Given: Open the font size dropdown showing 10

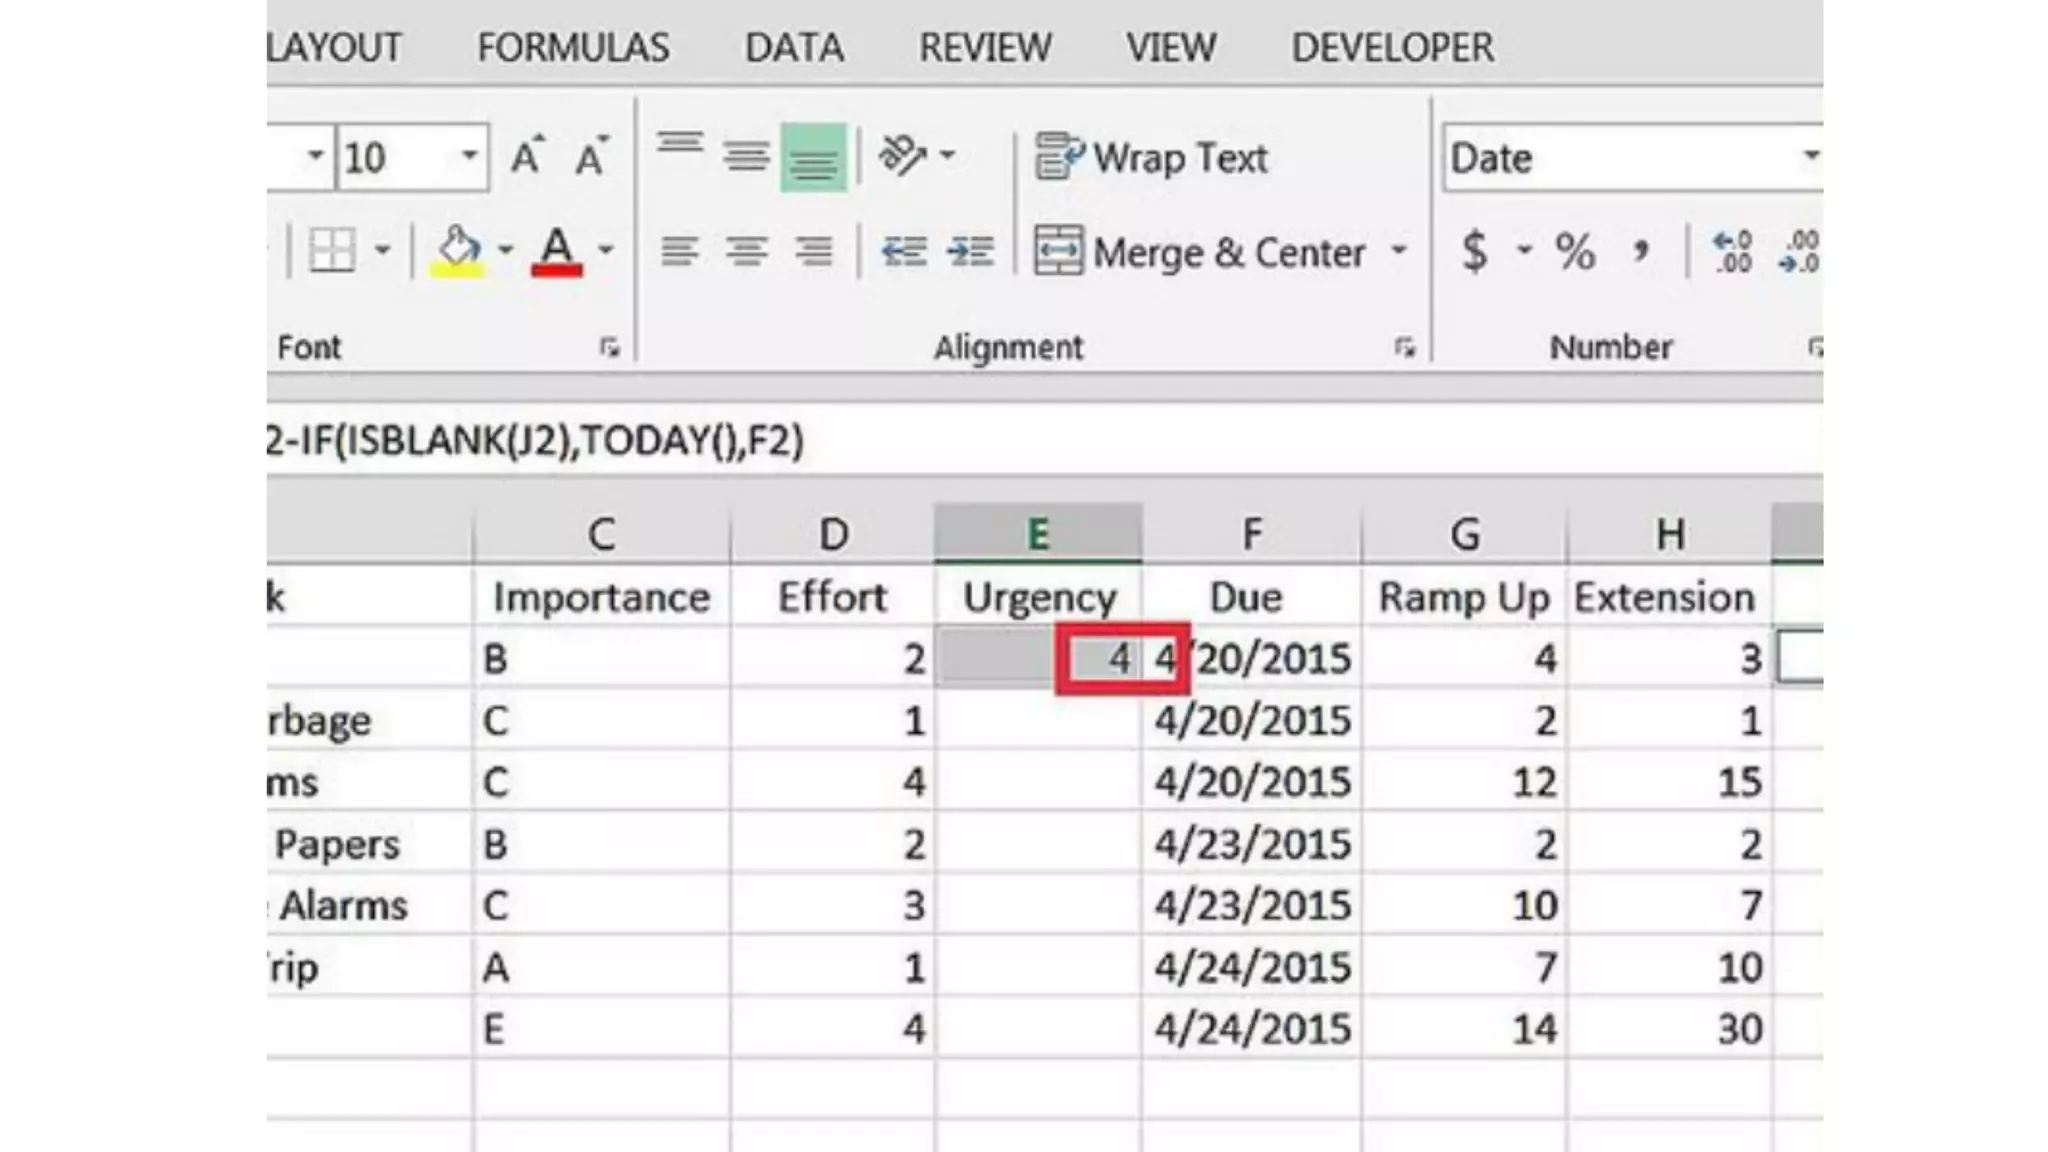Looking at the screenshot, I should pos(468,156).
